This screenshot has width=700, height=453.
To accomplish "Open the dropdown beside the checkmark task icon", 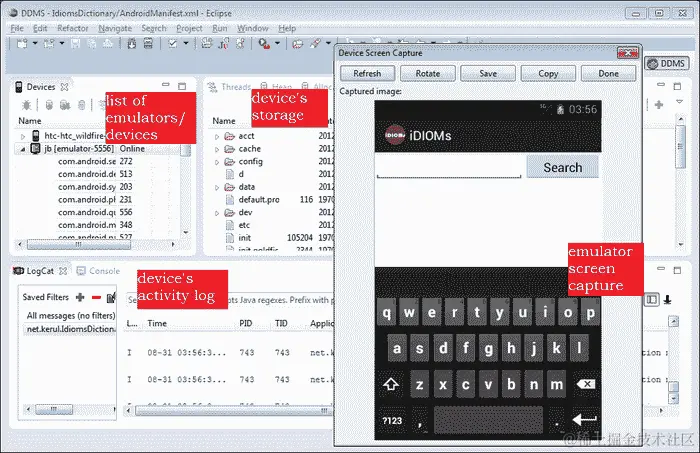I will pos(186,43).
